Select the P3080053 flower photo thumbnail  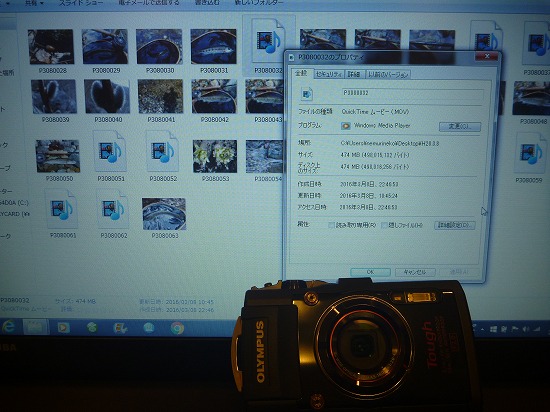click(215, 156)
